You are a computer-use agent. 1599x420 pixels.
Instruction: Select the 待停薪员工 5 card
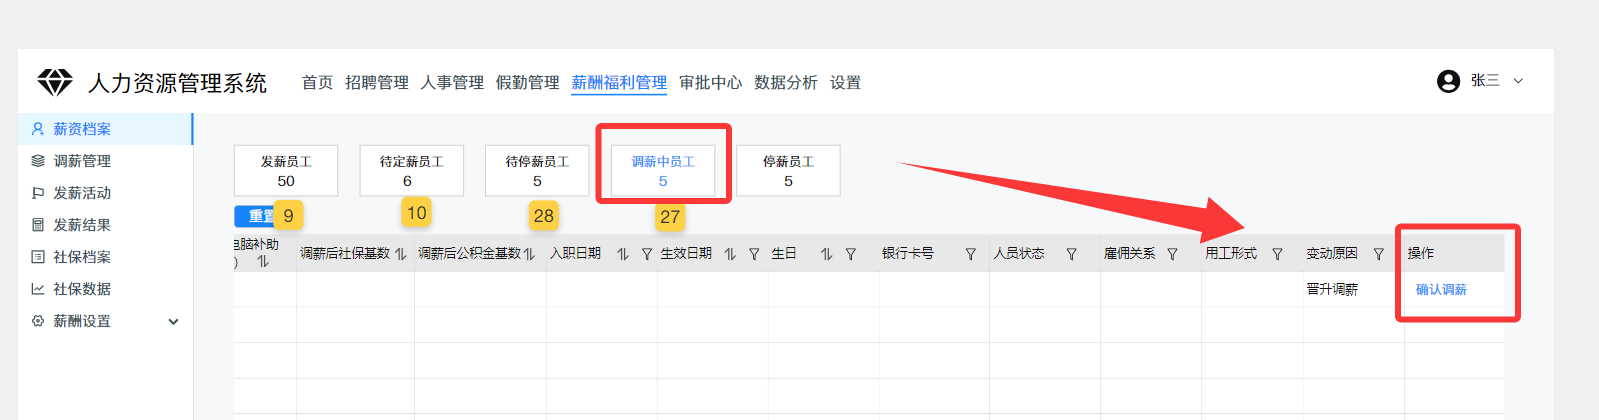point(537,171)
